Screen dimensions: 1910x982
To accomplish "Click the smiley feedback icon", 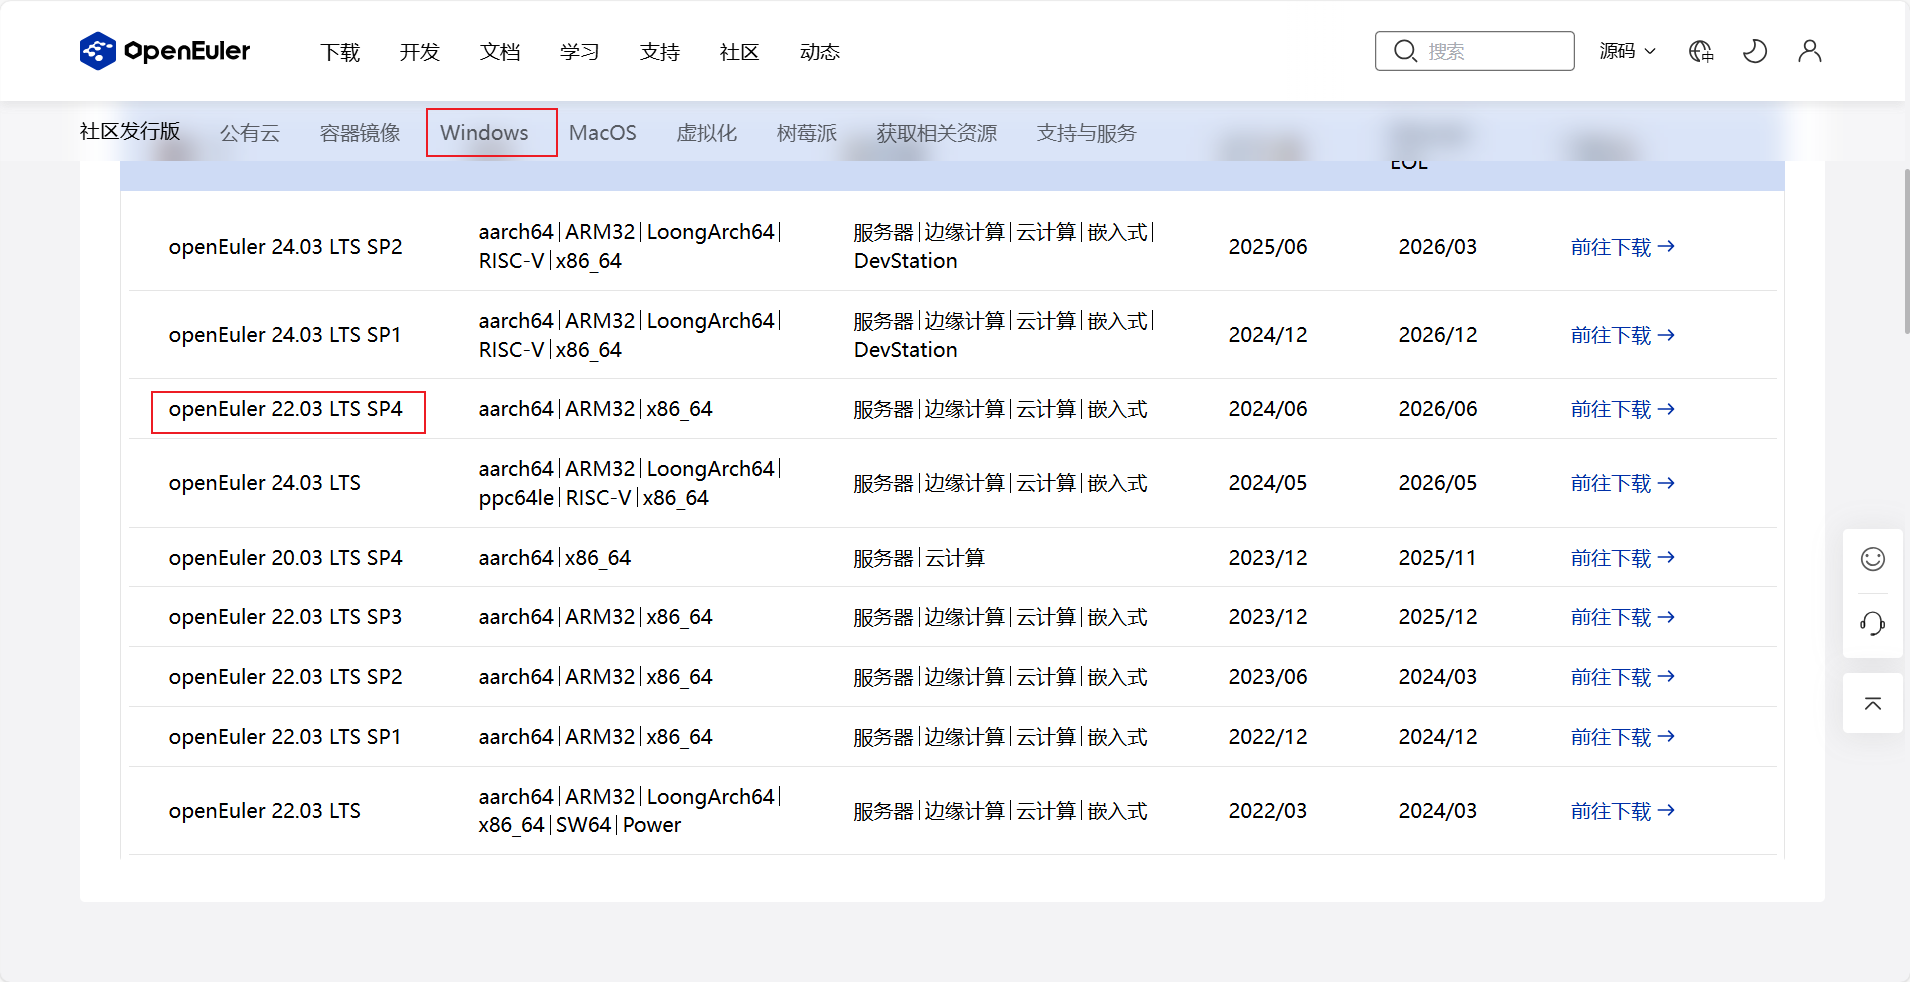I will (x=1873, y=559).
